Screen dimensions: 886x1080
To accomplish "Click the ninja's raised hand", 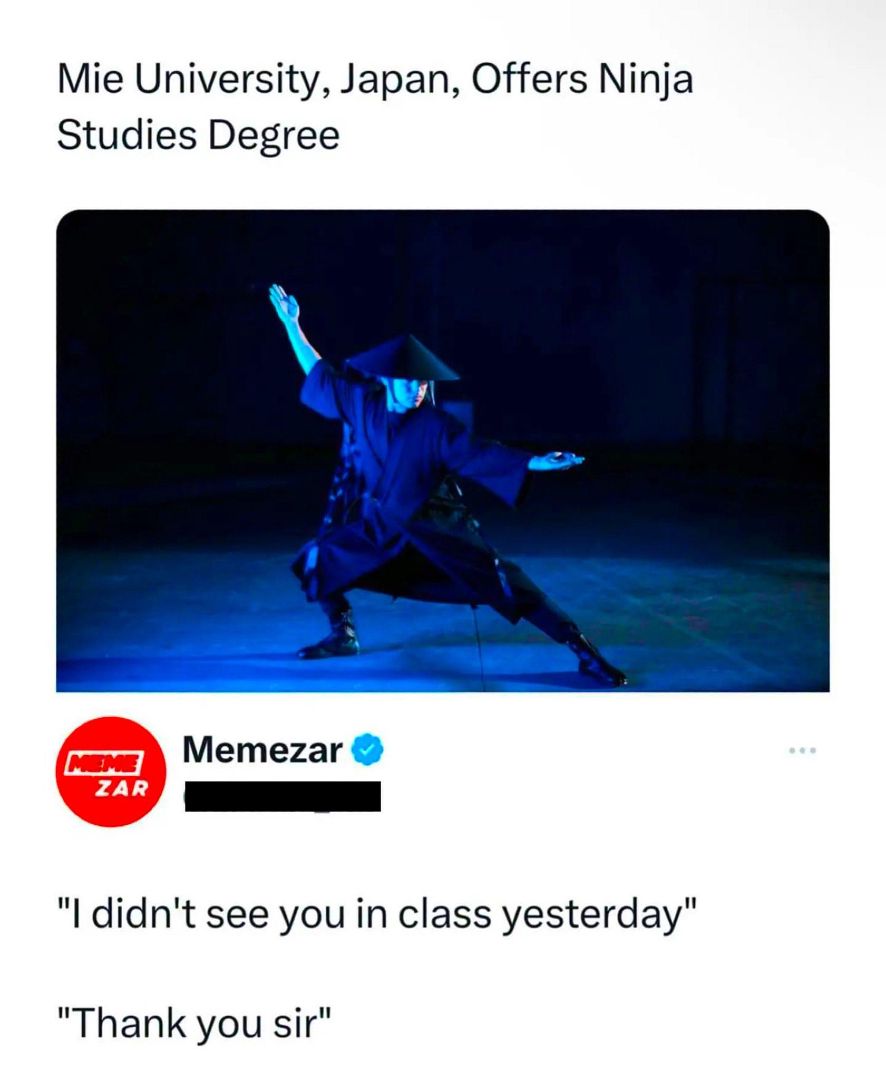I will 283,303.
